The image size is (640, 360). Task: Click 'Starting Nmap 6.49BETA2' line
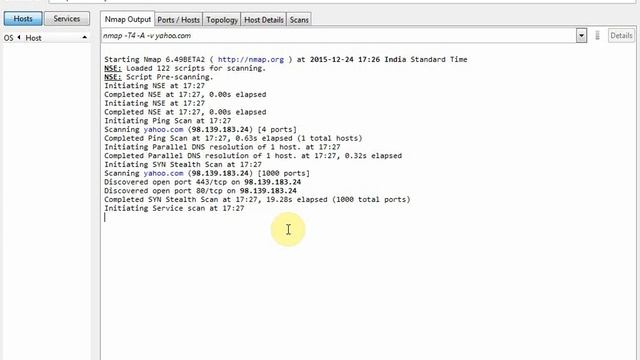(x=286, y=60)
